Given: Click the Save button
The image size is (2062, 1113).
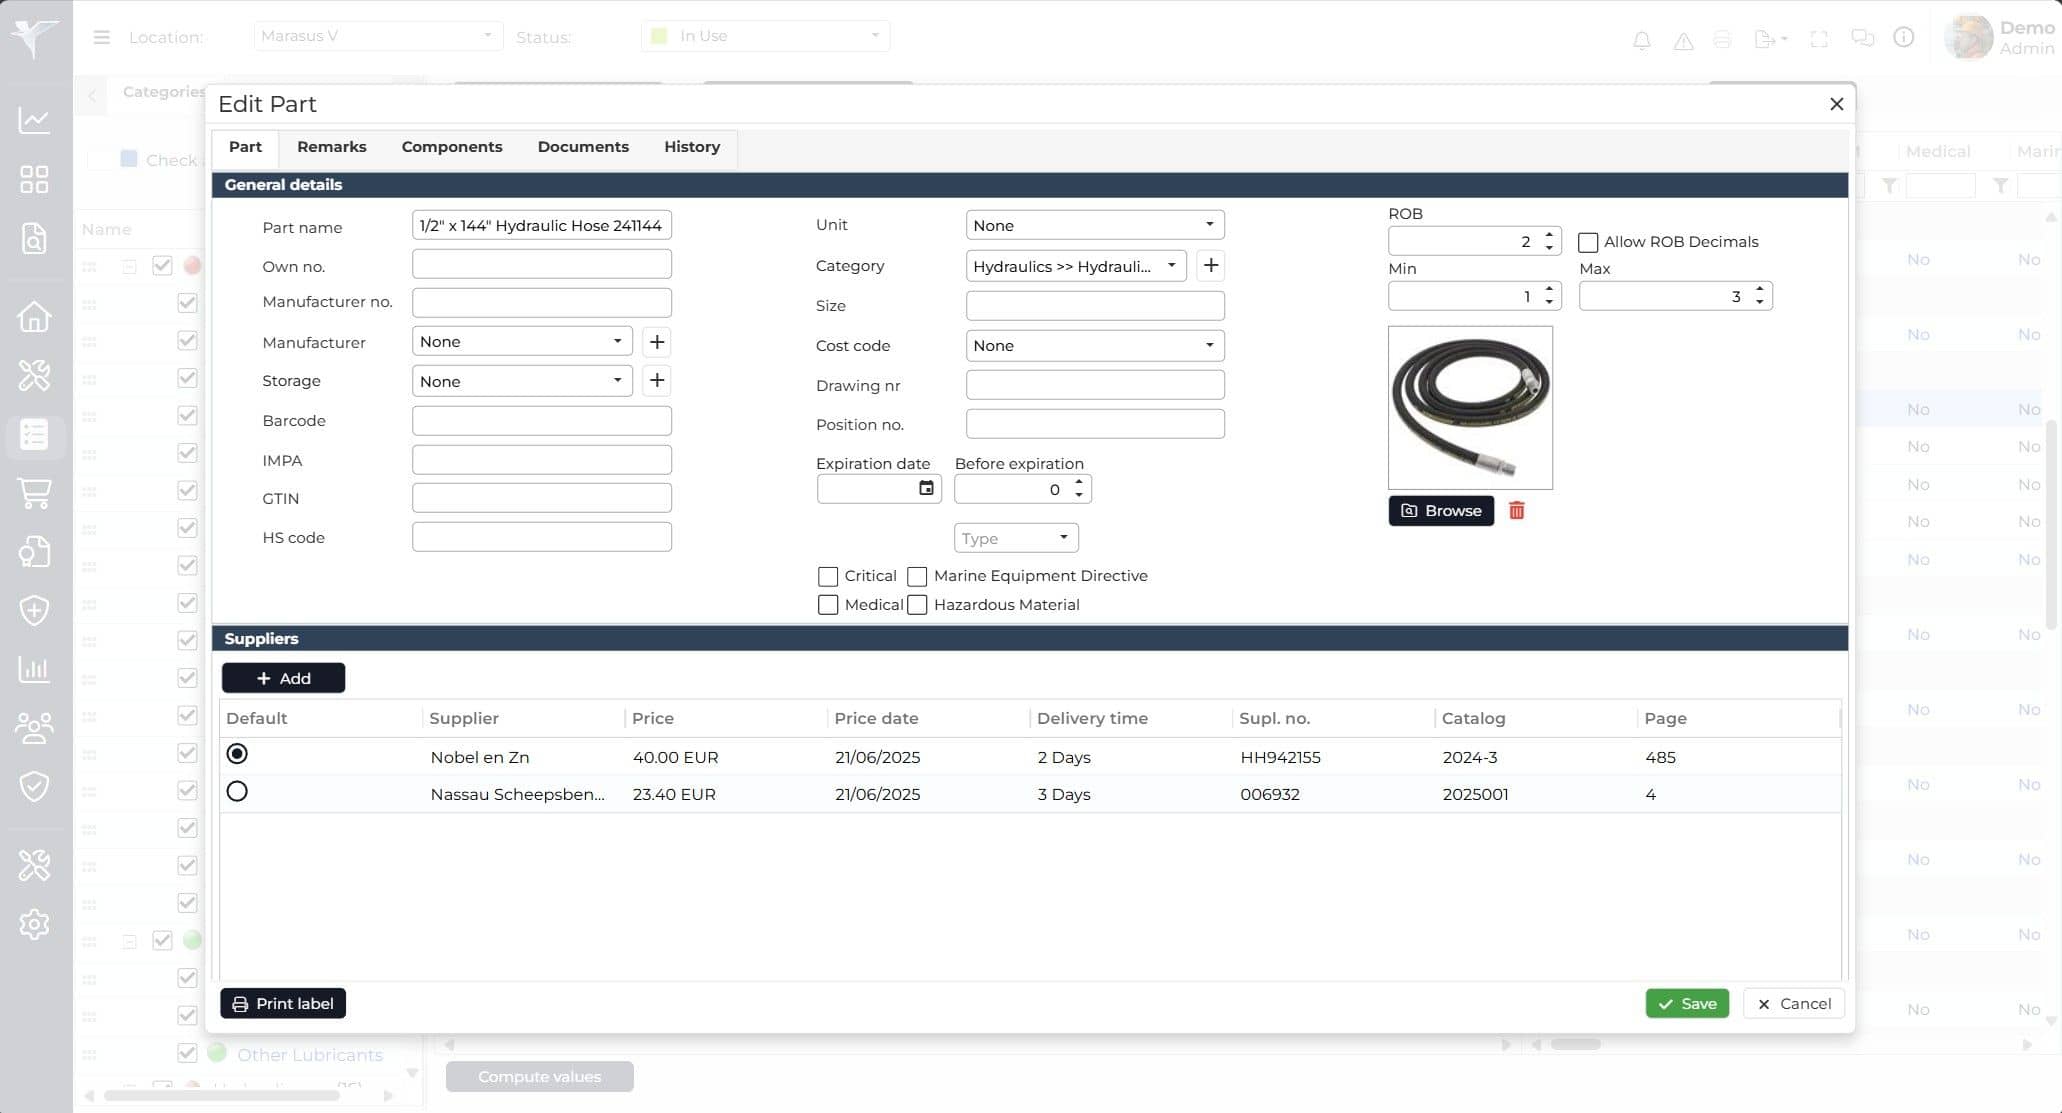Looking at the screenshot, I should [x=1686, y=1003].
